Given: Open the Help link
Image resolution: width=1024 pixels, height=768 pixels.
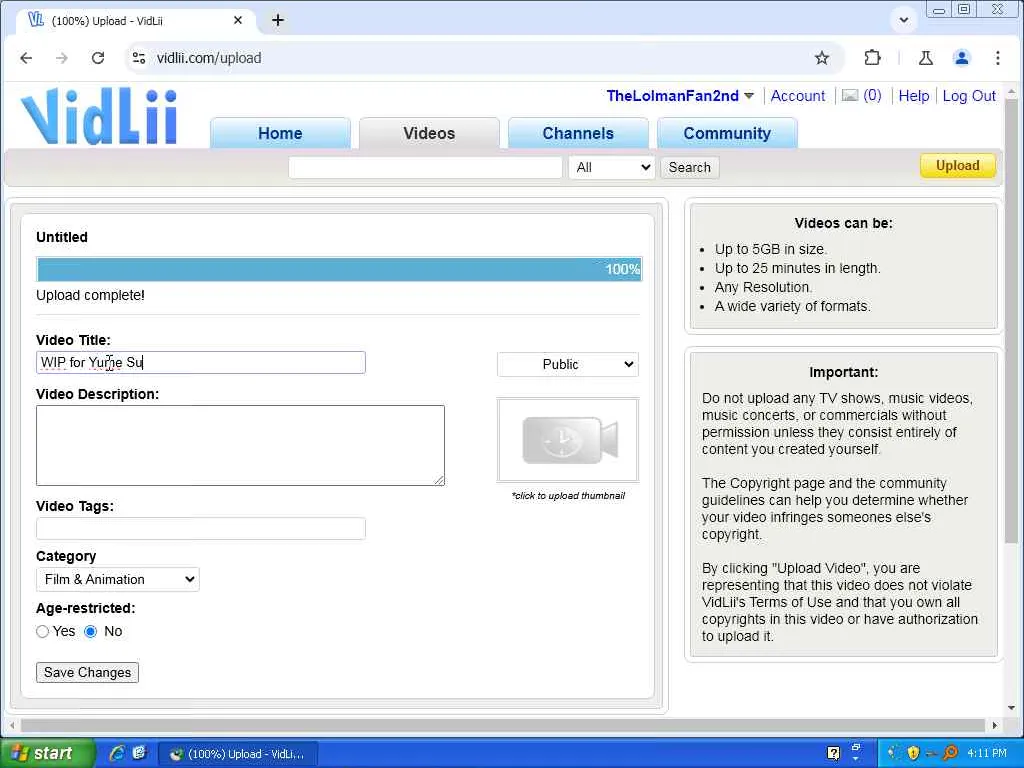Looking at the screenshot, I should tap(914, 96).
